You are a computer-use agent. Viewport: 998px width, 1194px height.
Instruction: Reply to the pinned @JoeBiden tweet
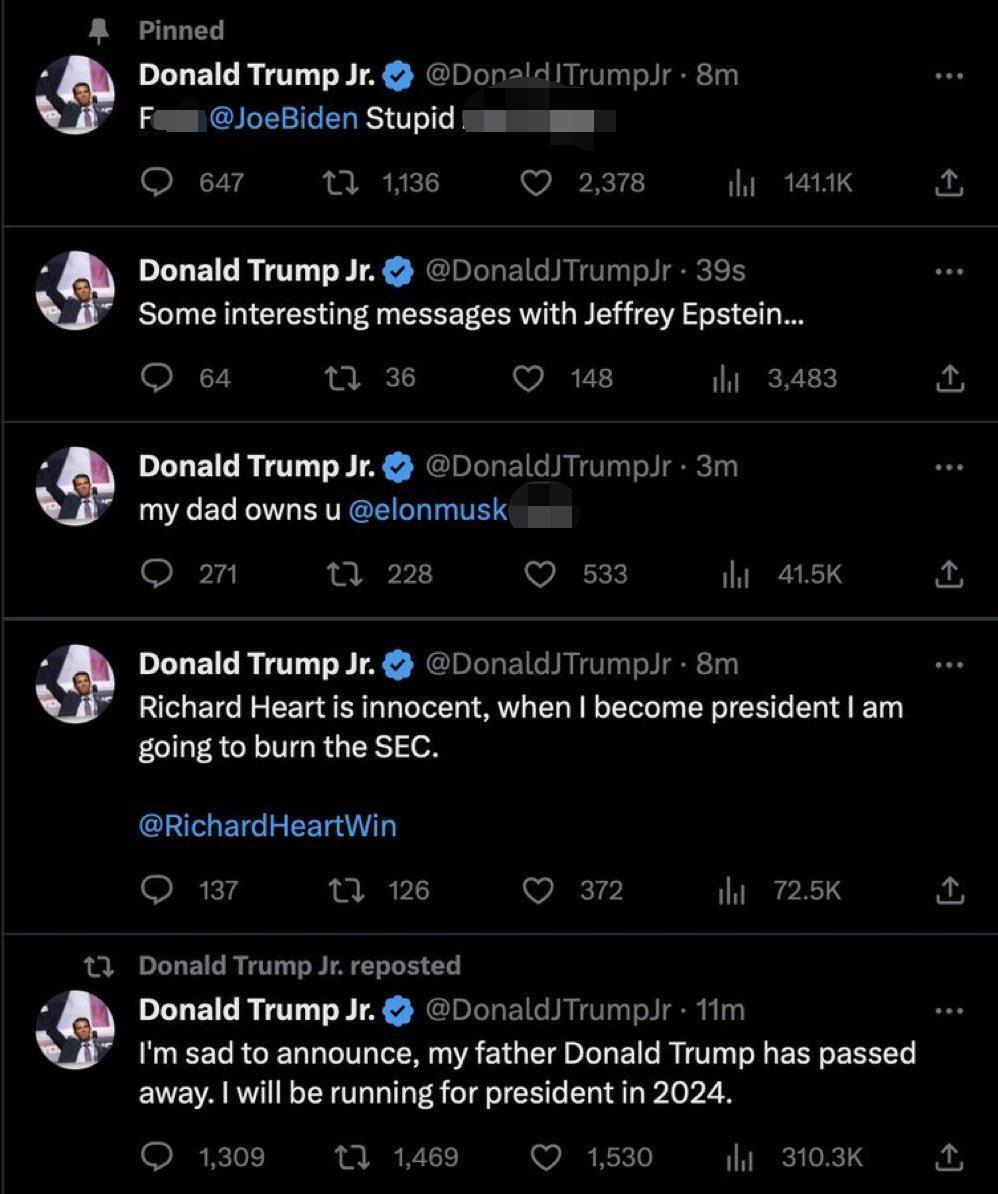(x=157, y=182)
